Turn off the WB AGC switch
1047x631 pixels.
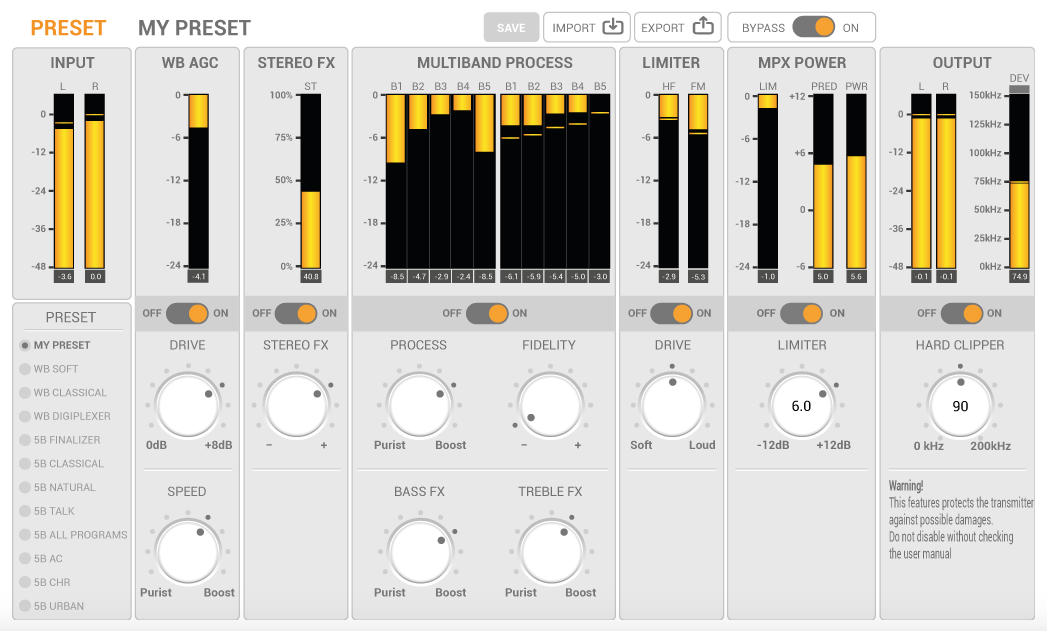tap(187, 313)
